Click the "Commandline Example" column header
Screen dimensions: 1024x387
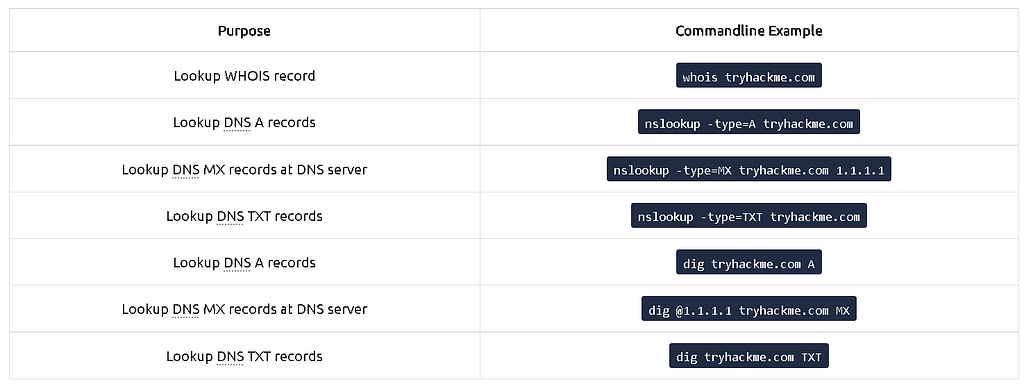coord(749,31)
